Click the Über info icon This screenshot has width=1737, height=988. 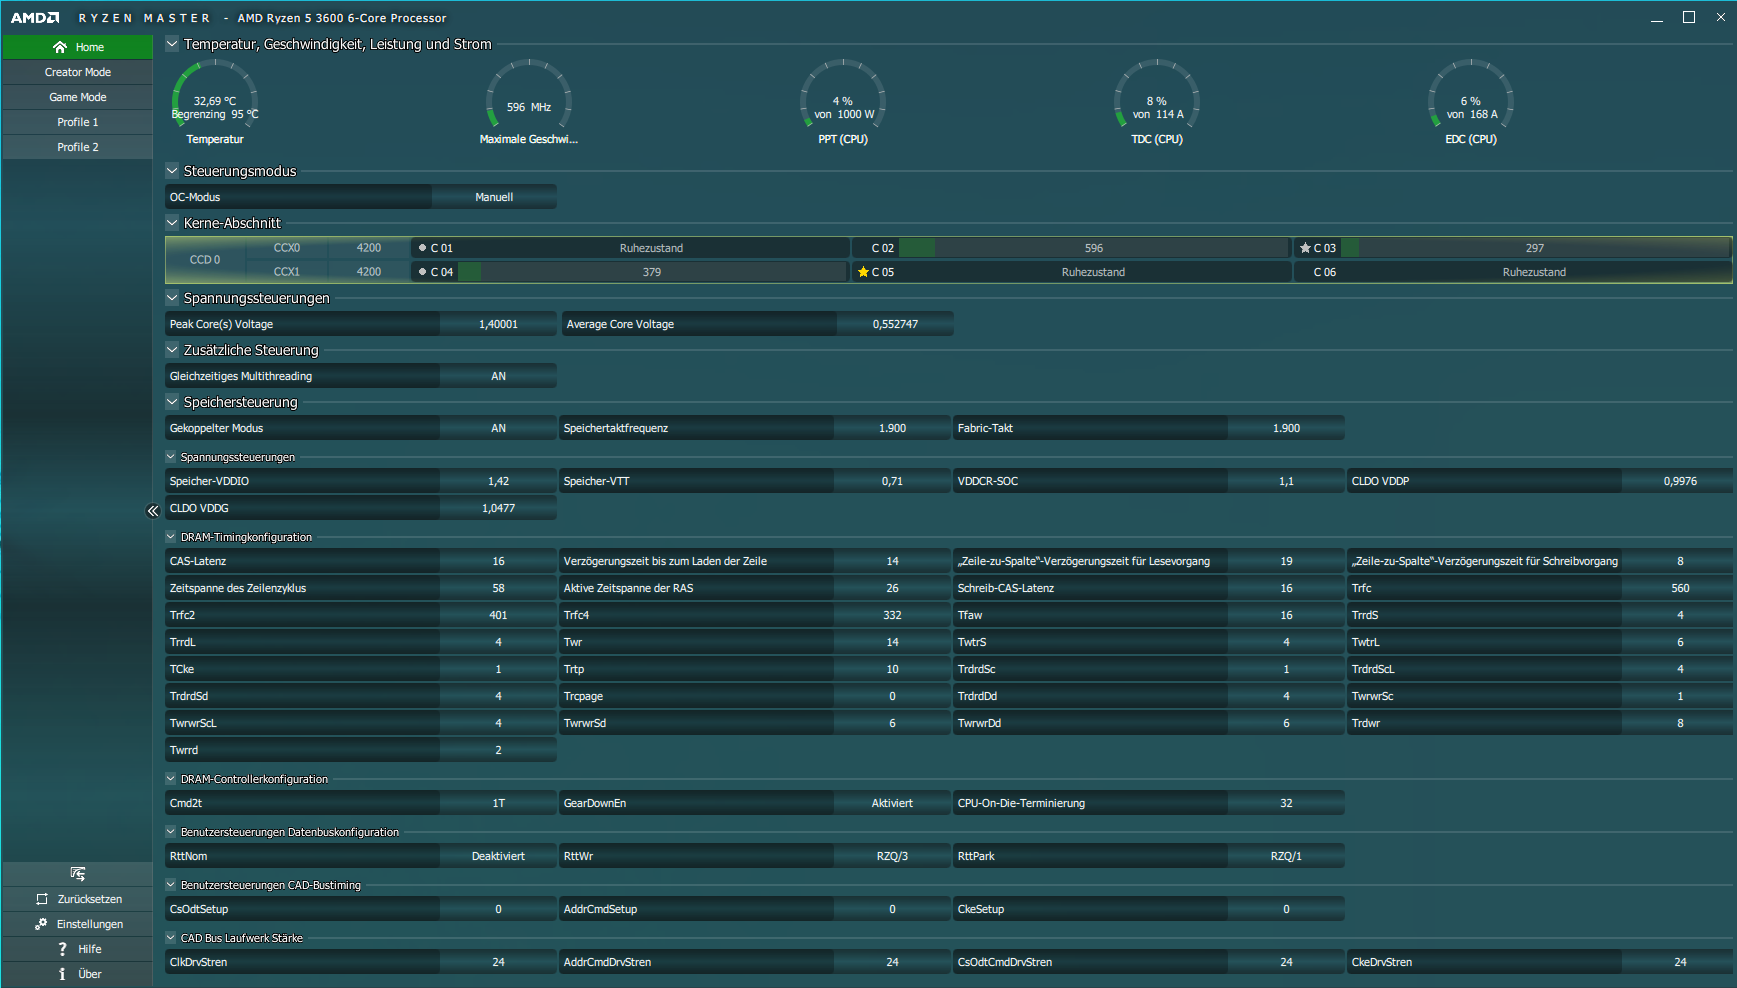click(x=62, y=974)
